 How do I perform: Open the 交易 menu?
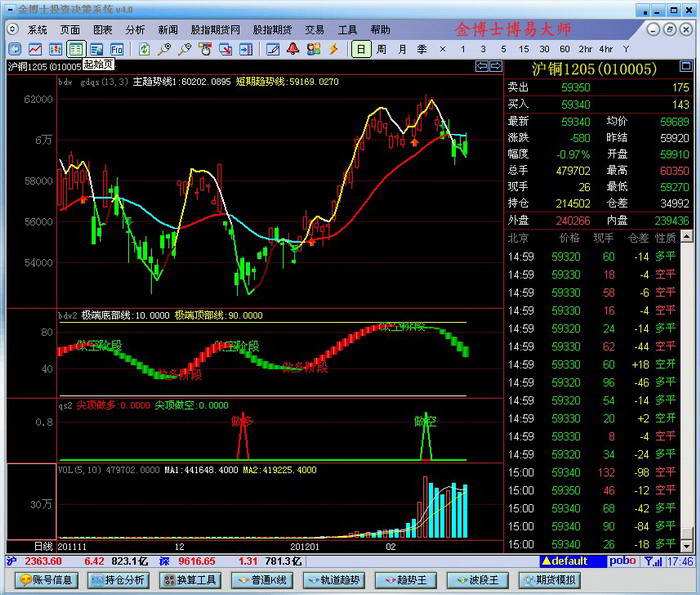pyautogui.click(x=314, y=30)
